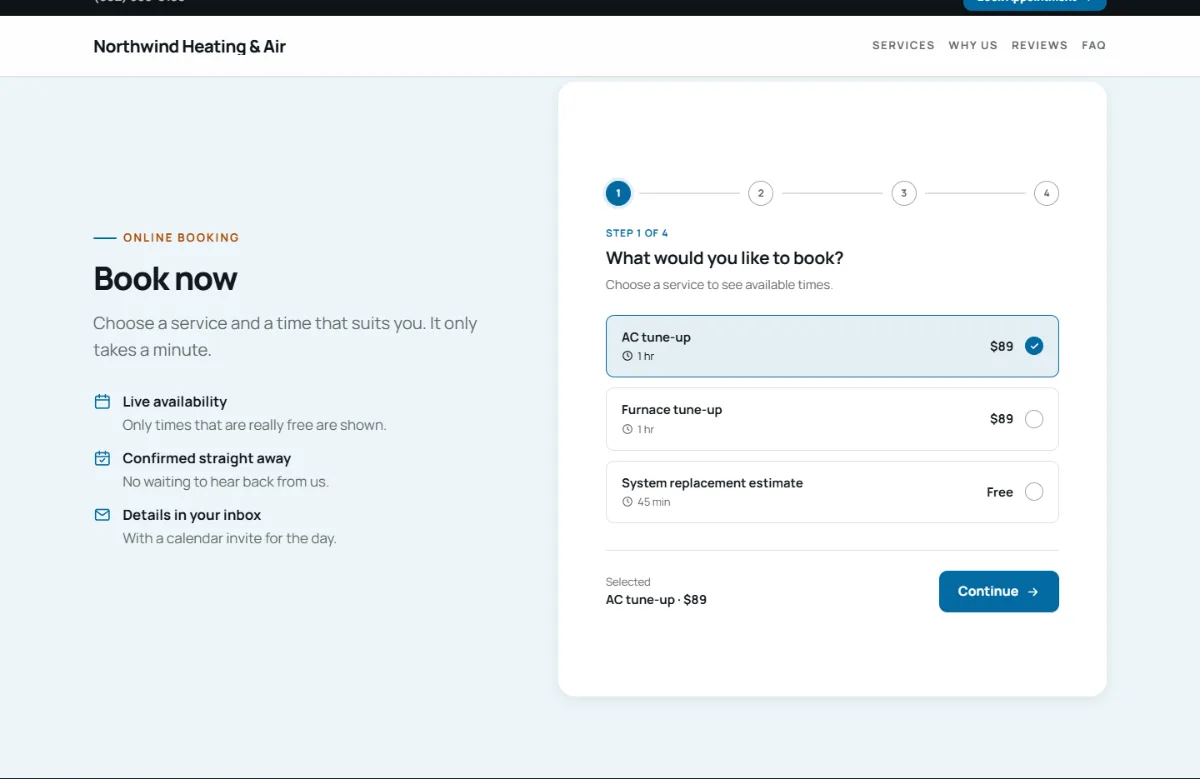Go to step 2 indicator
Image resolution: width=1200 pixels, height=779 pixels.
pyautogui.click(x=761, y=193)
